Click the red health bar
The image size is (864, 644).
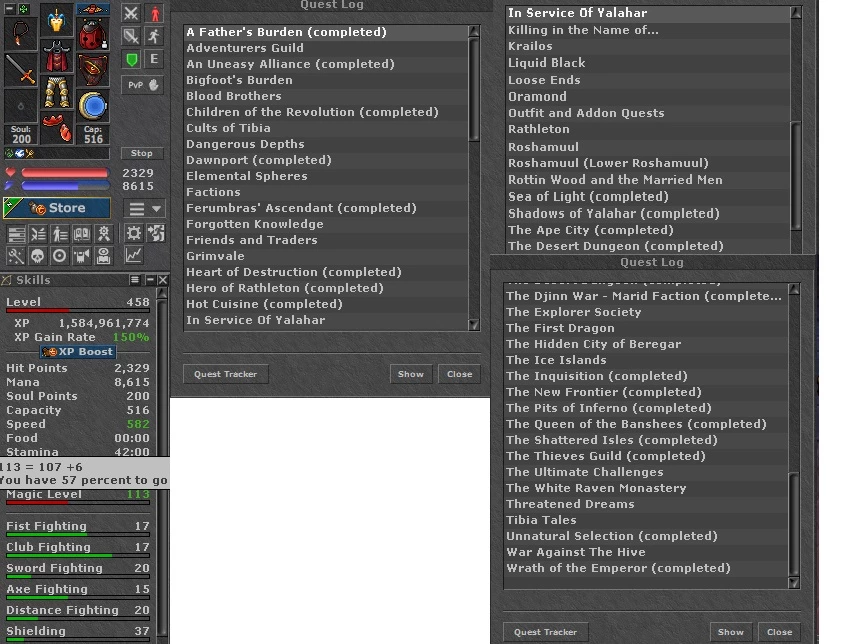tap(65, 173)
